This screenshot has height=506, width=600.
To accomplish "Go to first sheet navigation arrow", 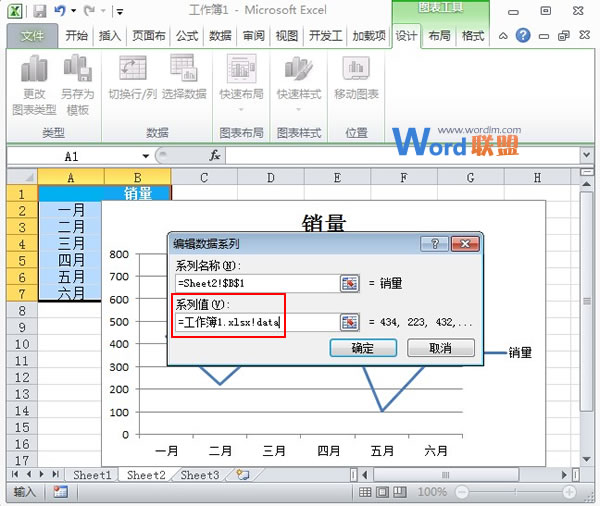I will pyautogui.click(x=15, y=475).
